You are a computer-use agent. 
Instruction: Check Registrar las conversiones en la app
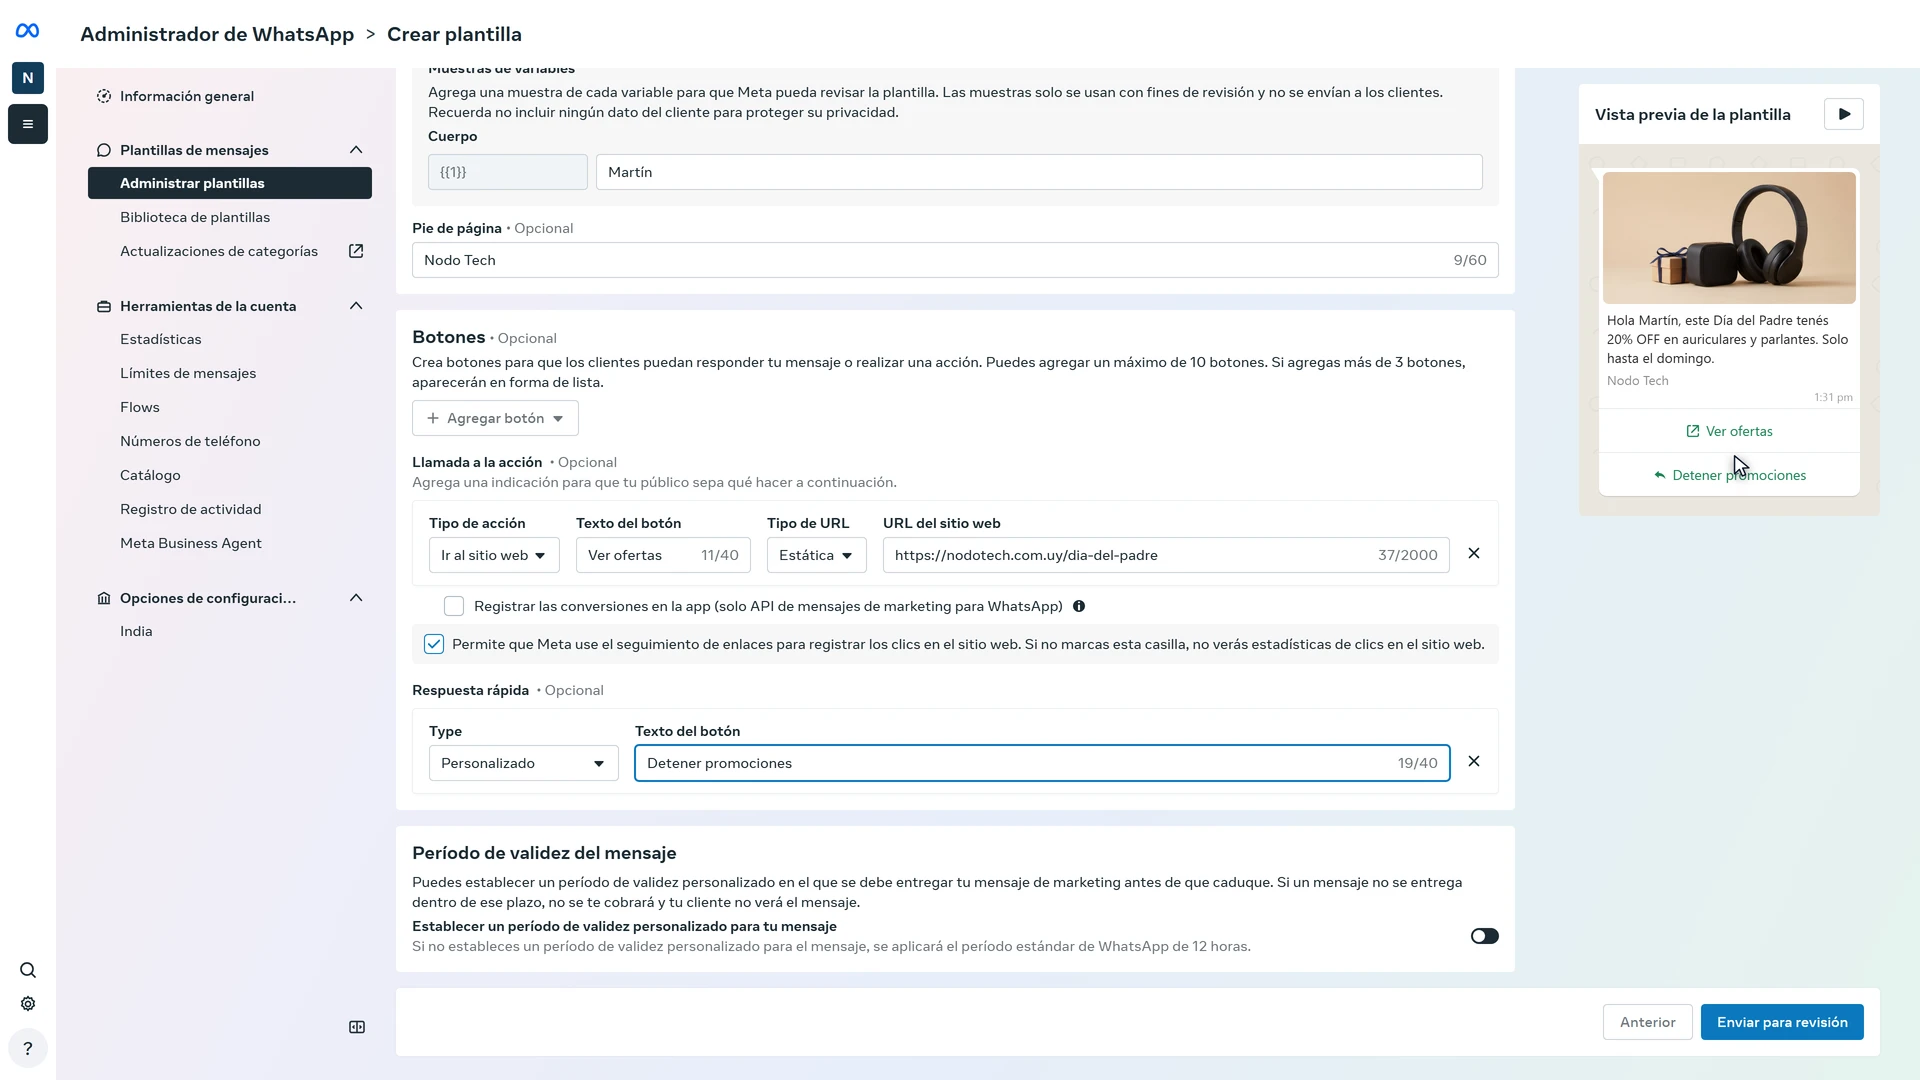[x=454, y=606]
